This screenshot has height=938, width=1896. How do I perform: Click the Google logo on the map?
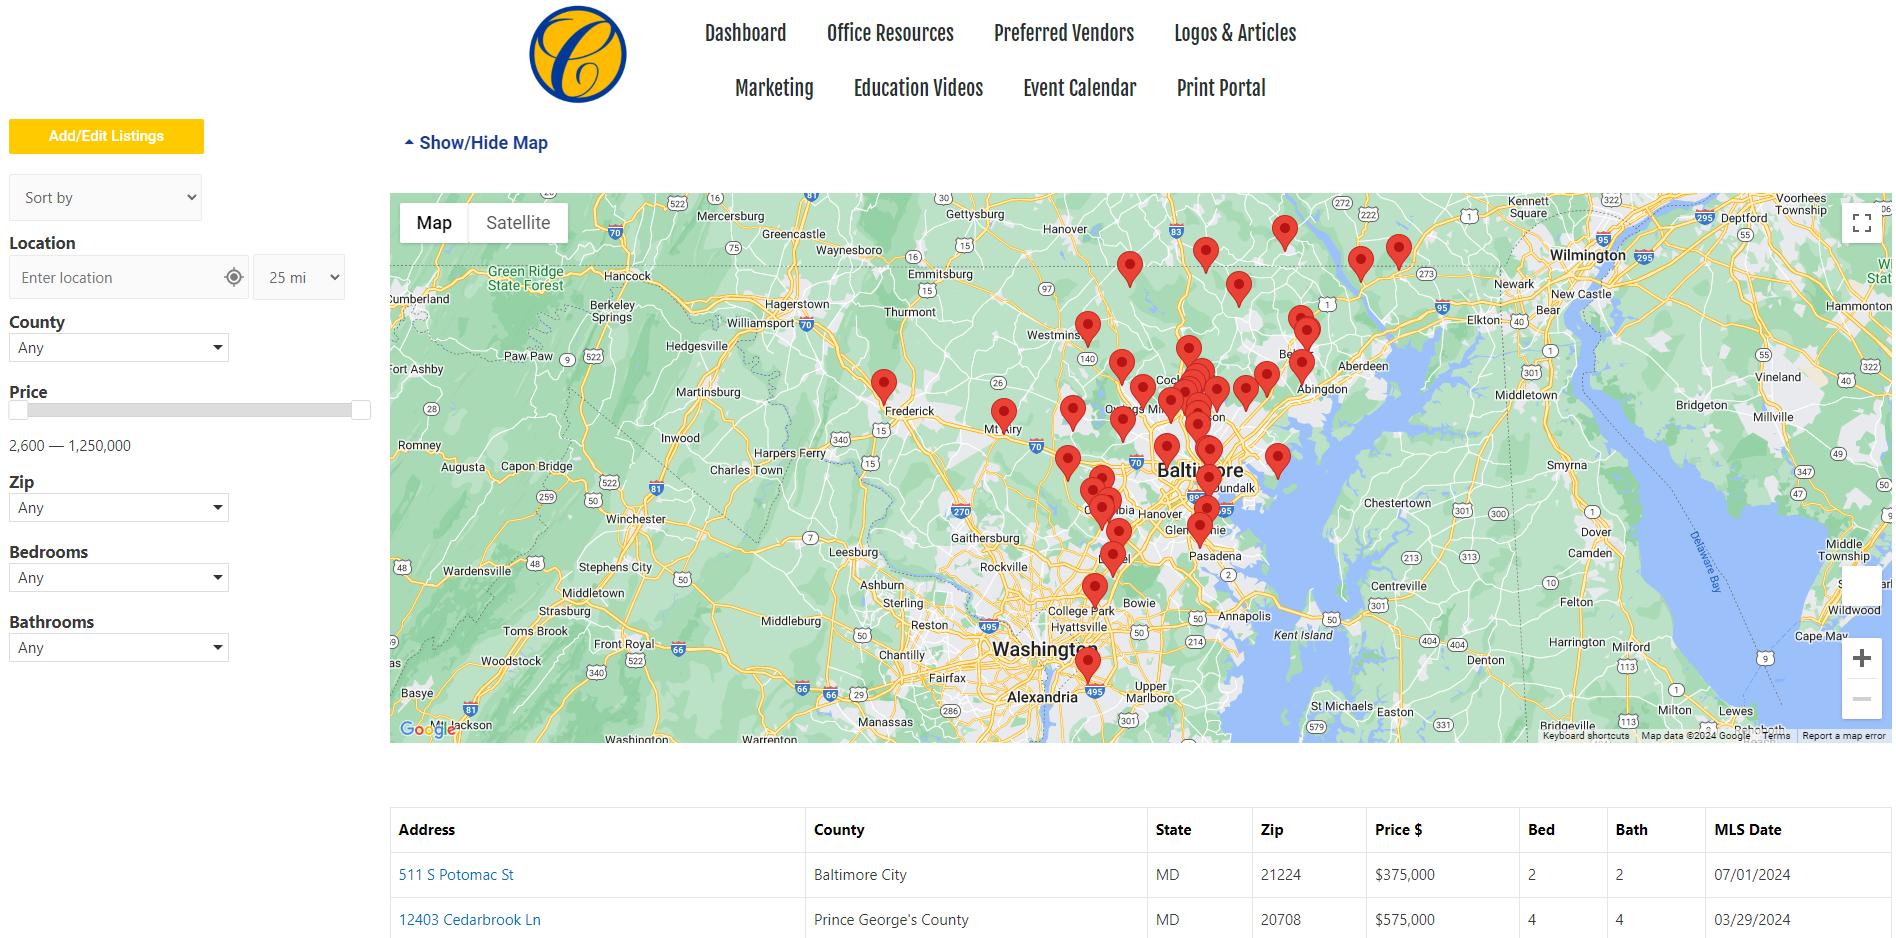428,729
